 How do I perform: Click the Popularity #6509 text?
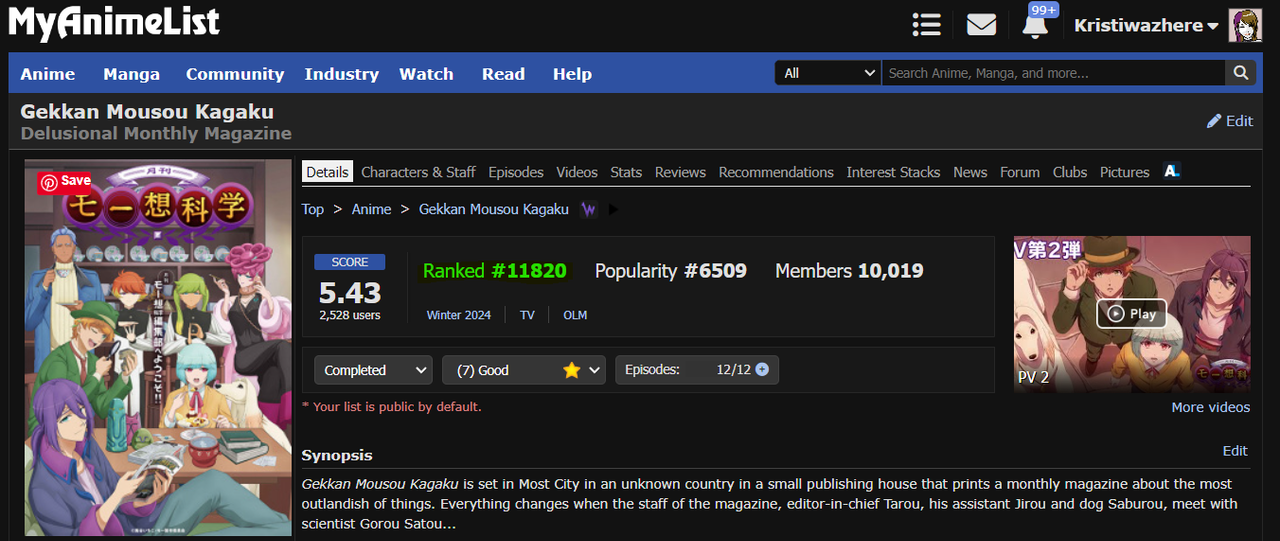[671, 271]
